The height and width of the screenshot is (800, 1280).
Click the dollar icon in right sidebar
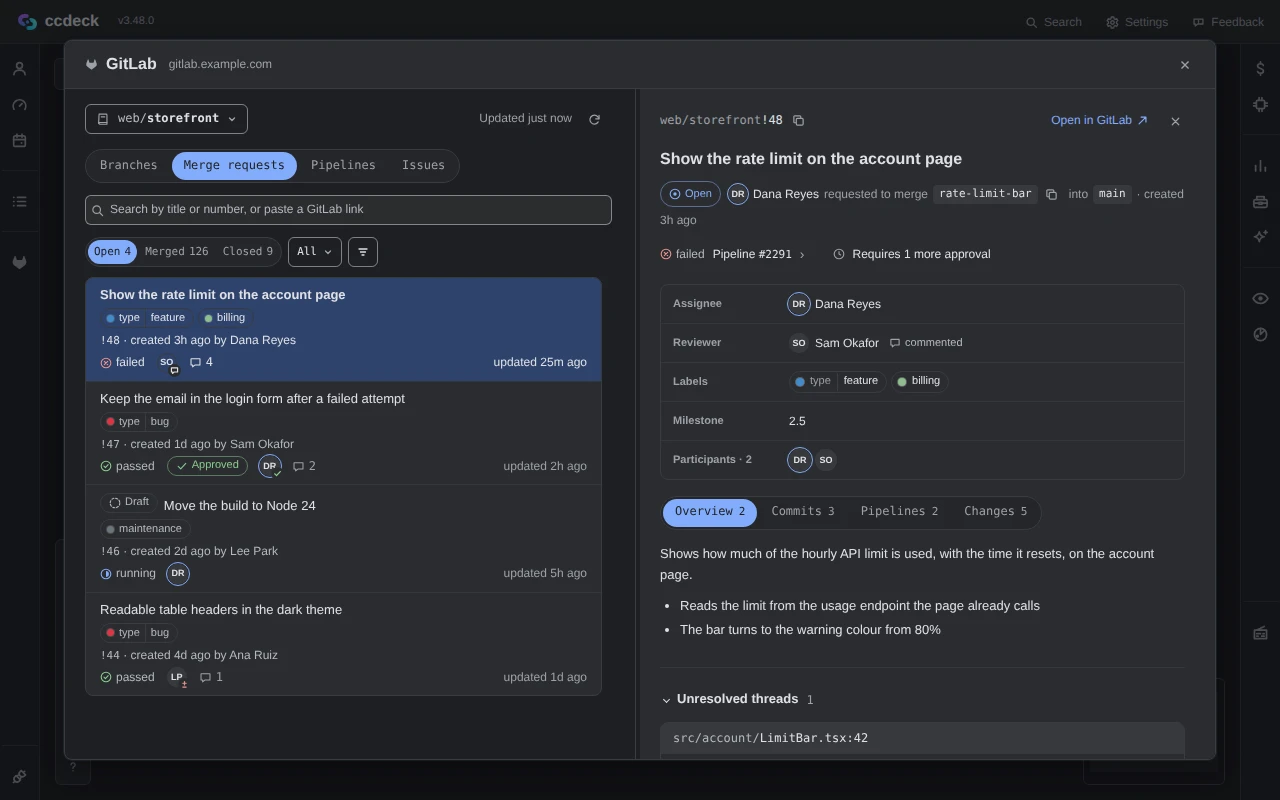click(x=1260, y=68)
